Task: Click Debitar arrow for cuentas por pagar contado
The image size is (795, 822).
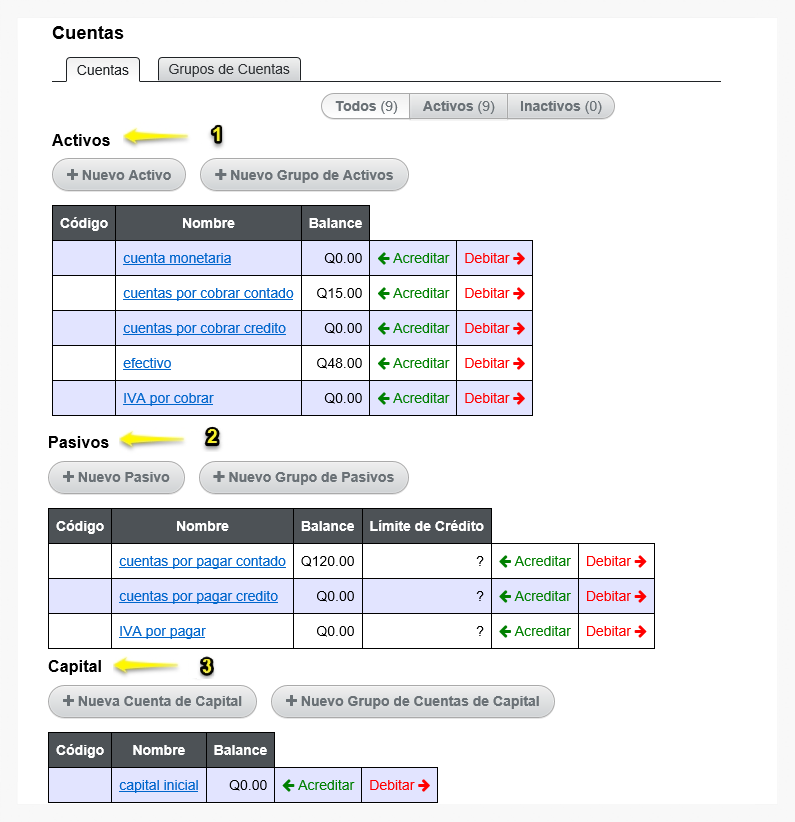Action: point(640,561)
